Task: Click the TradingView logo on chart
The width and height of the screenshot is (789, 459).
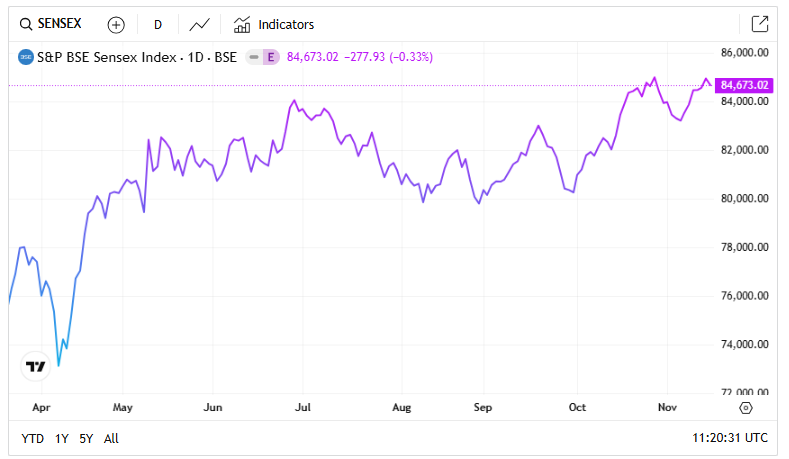Action: pos(35,367)
